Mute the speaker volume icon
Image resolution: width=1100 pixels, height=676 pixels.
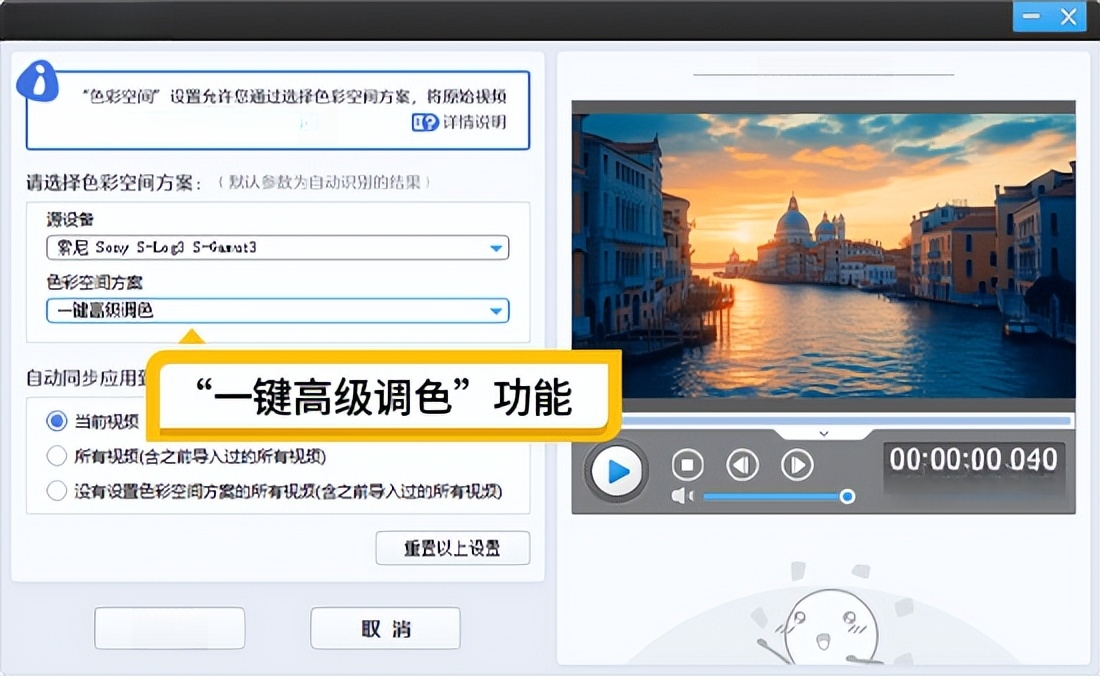pyautogui.click(x=682, y=496)
